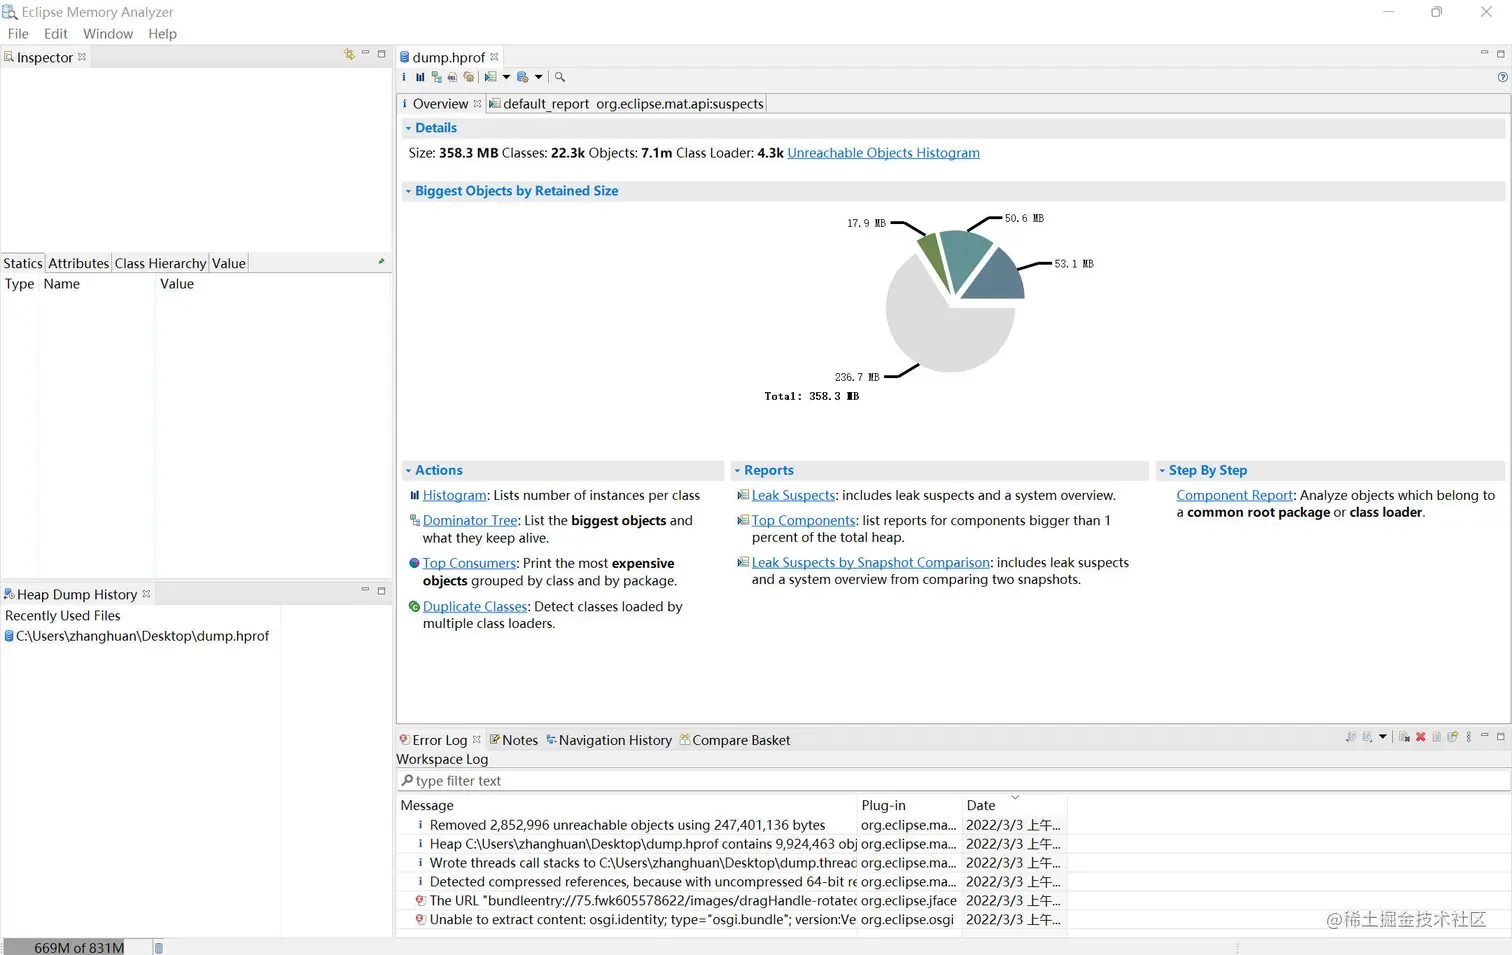The height and width of the screenshot is (955, 1512).
Task: Maximize the Error Log panel
Action: pos(1500,736)
